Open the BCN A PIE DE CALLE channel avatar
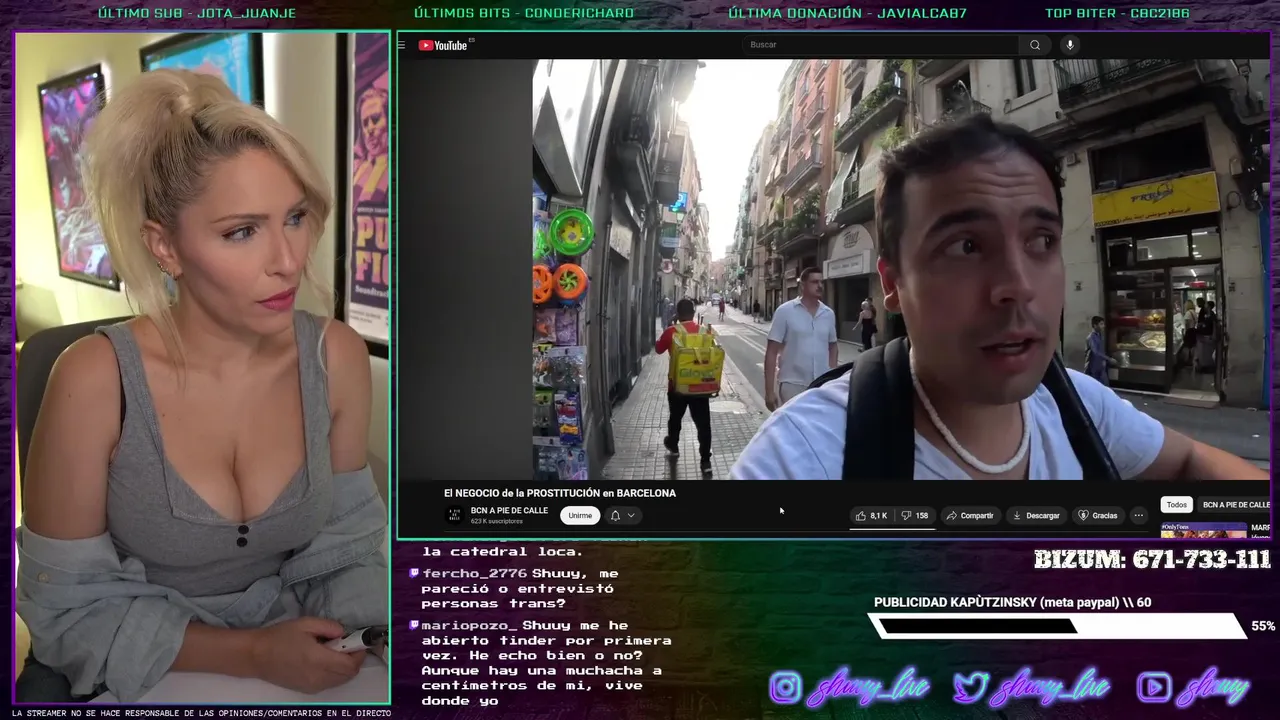Screen dimensions: 1280x720 454,515
